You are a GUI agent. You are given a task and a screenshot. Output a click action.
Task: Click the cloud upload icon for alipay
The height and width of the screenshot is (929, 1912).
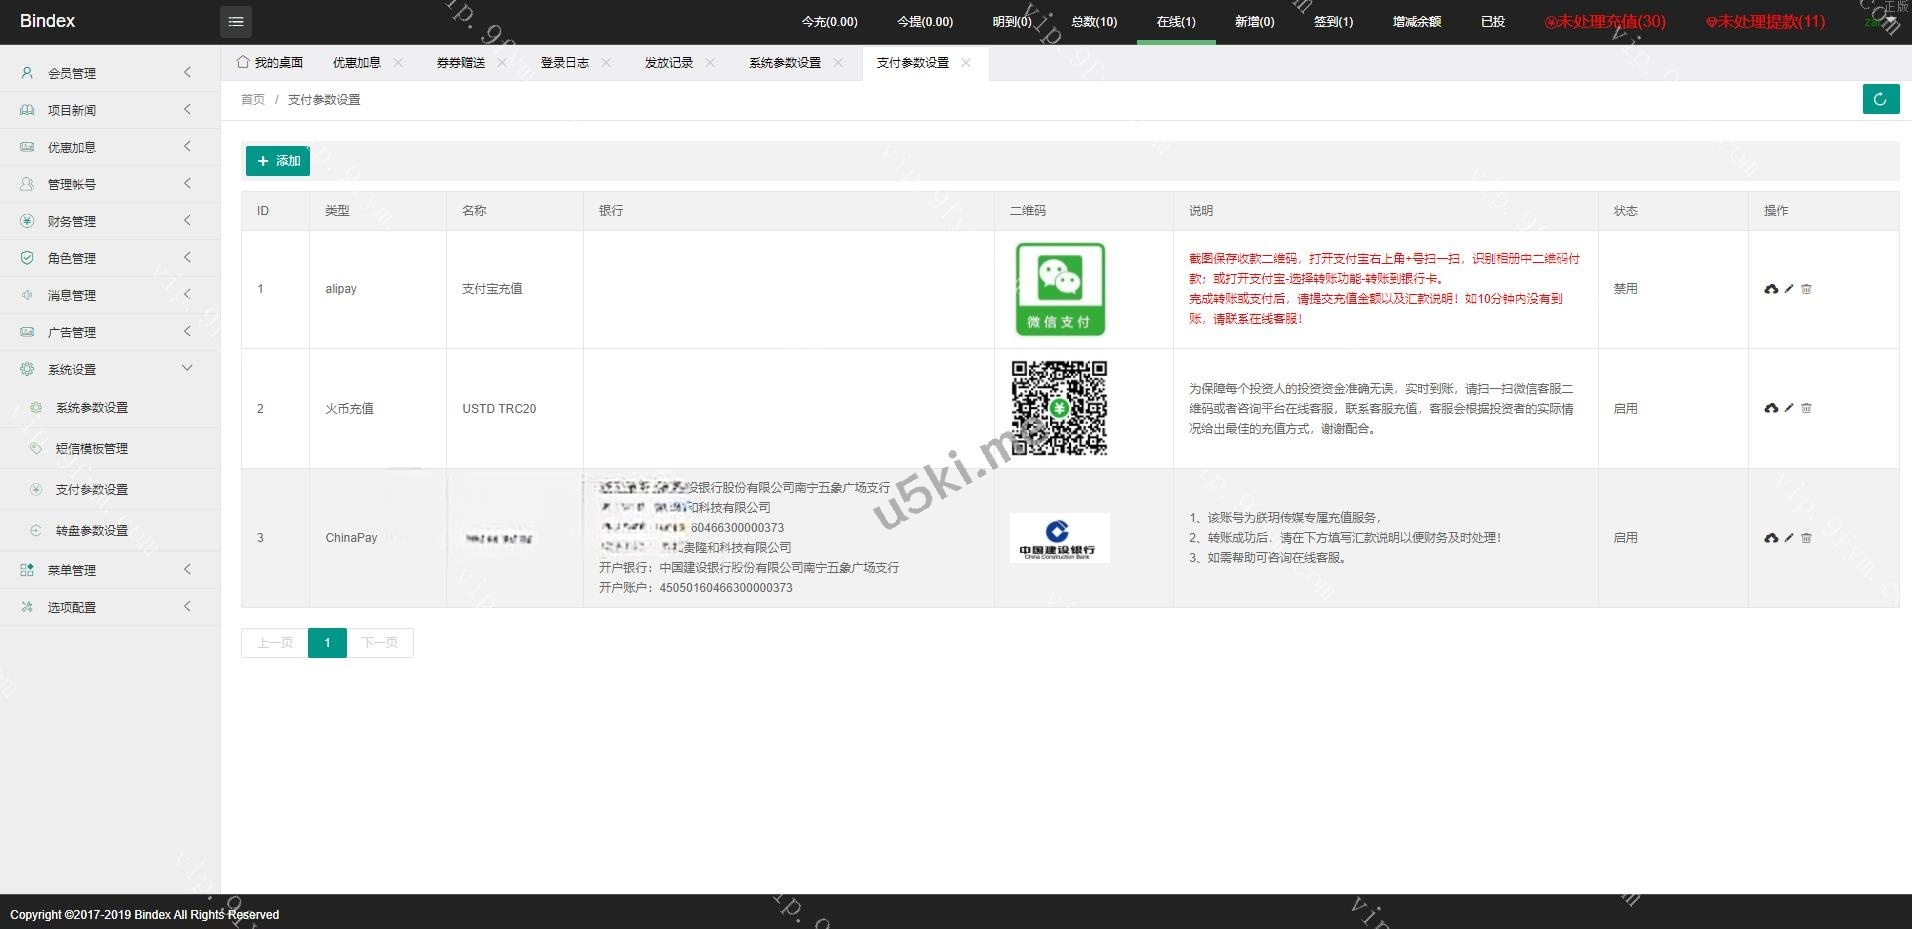(1771, 289)
